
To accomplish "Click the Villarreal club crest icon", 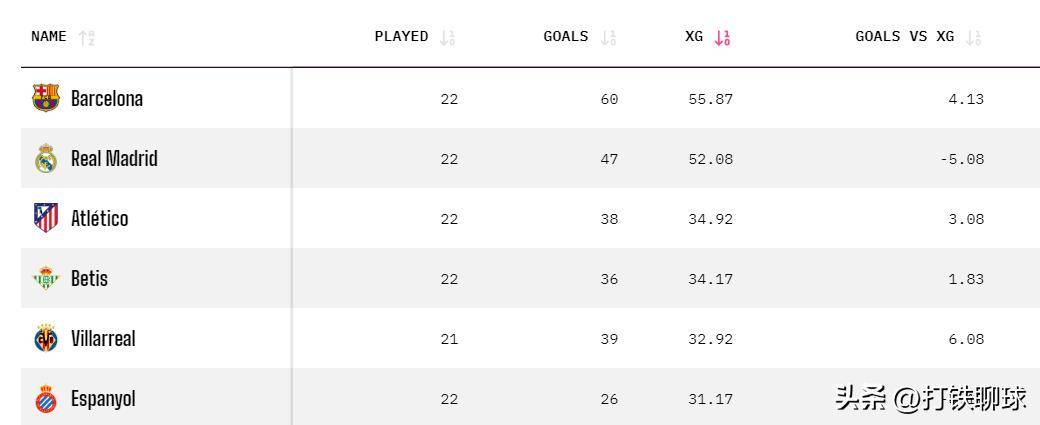I will point(46,338).
